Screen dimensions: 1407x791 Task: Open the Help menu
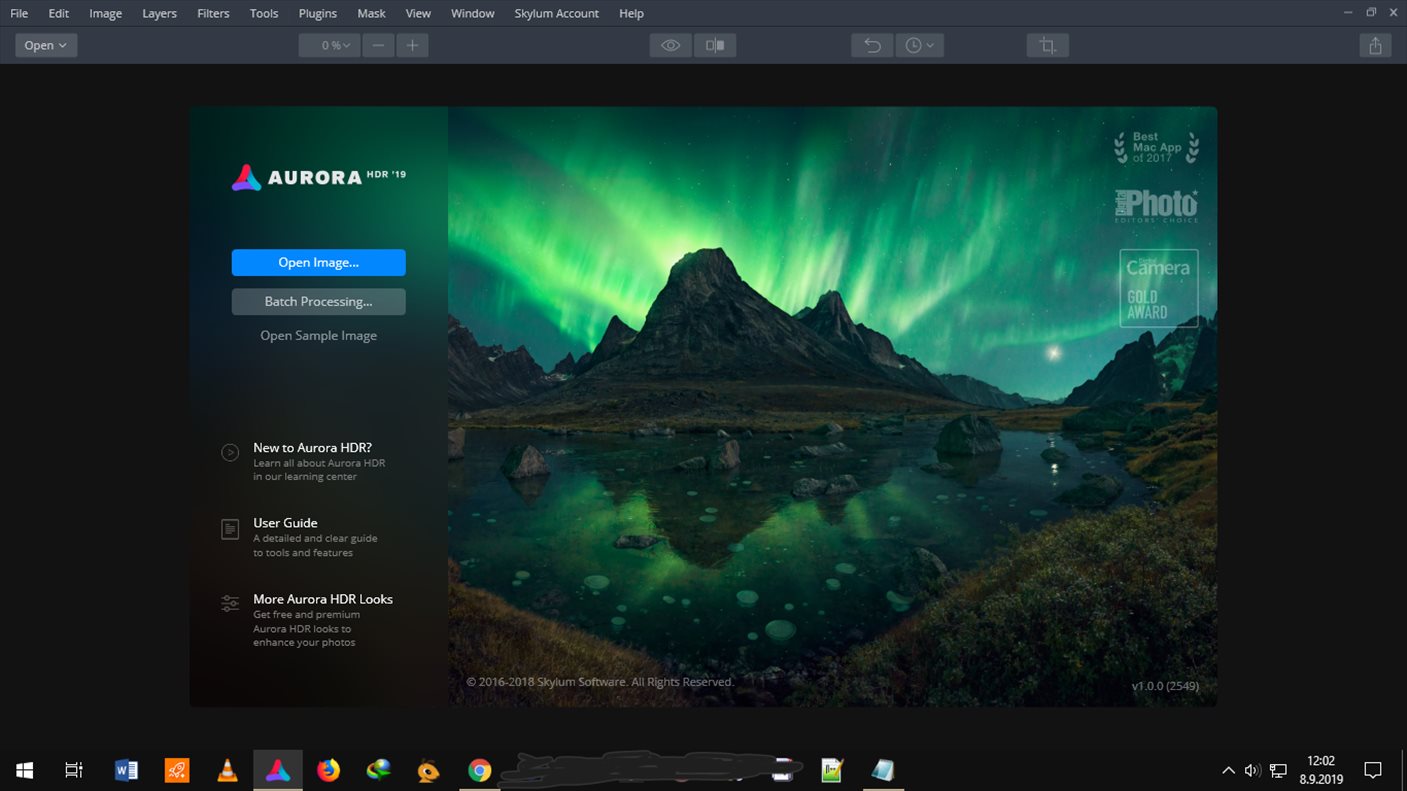(x=631, y=13)
